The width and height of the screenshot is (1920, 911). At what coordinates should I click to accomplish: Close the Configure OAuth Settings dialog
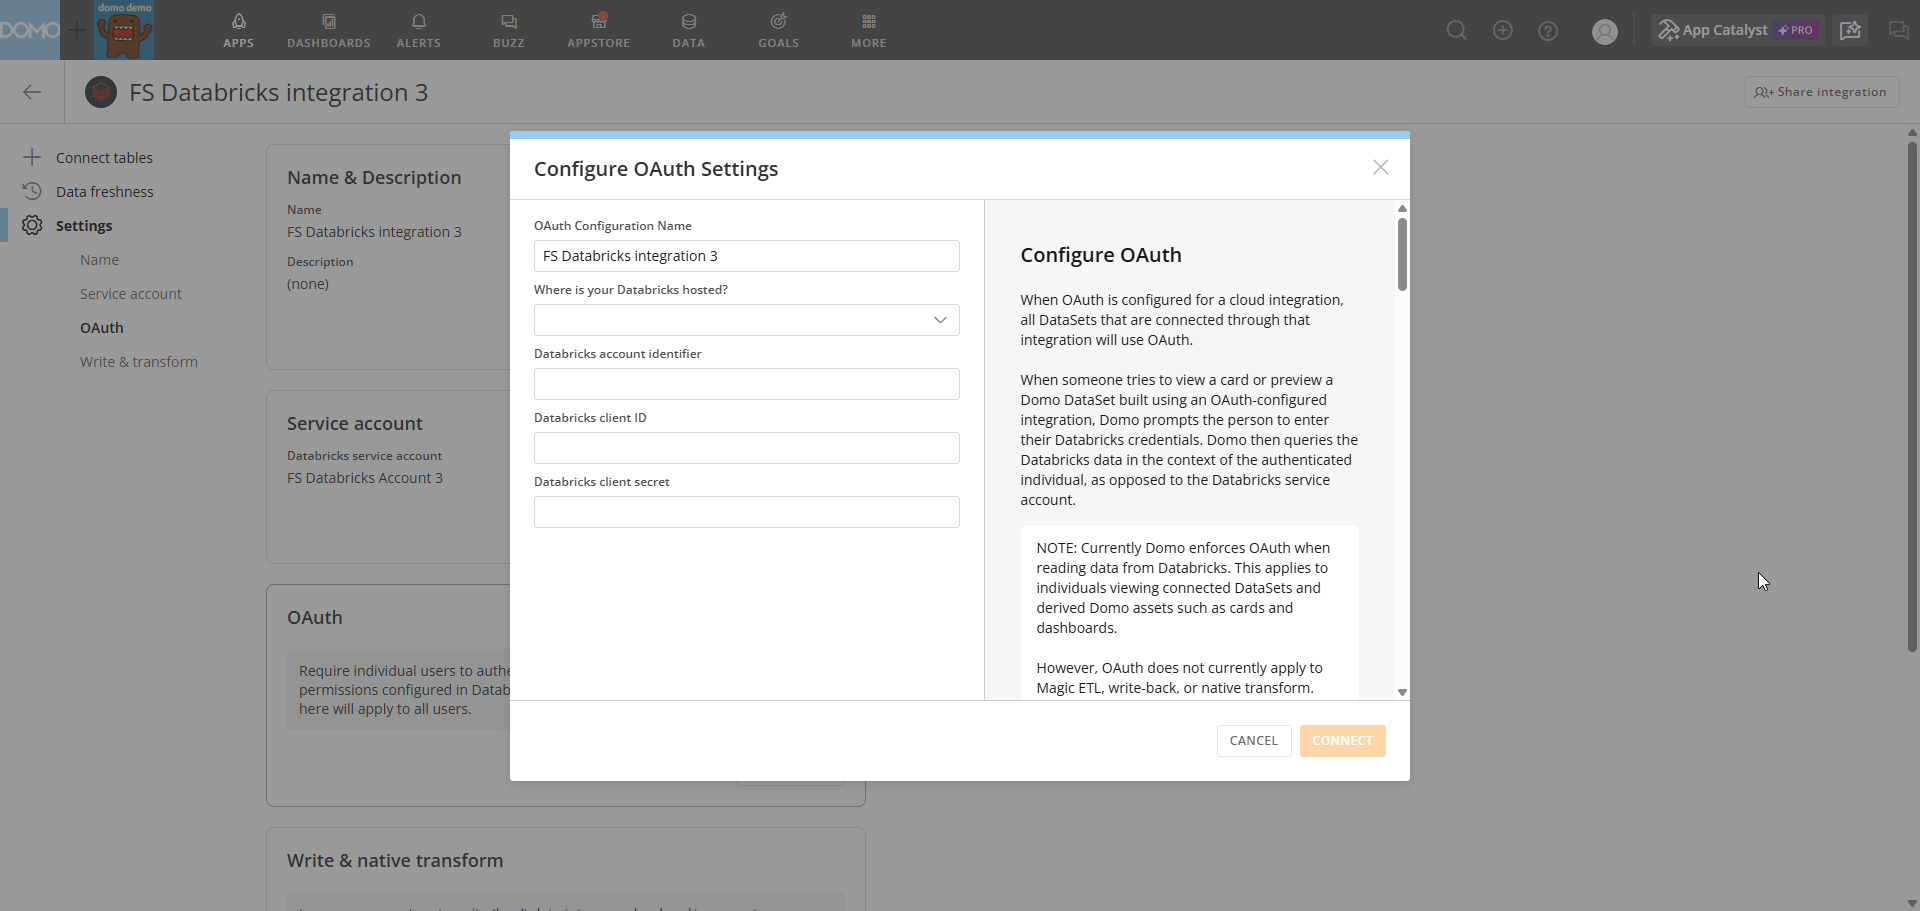1380,167
